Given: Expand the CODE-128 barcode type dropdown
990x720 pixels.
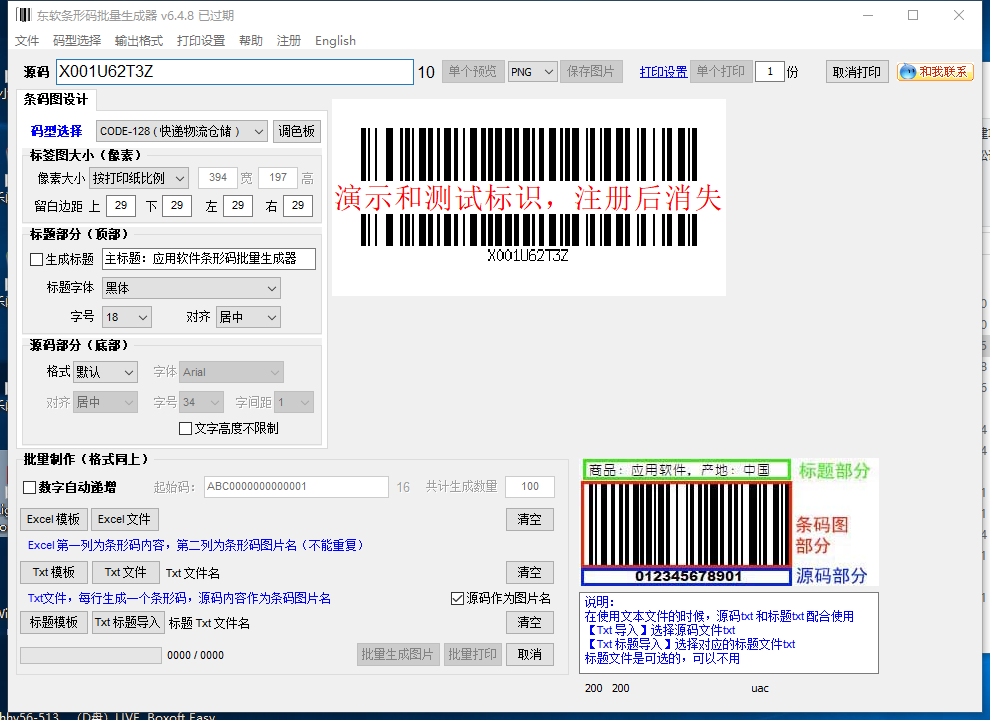Looking at the screenshot, I should 182,131.
